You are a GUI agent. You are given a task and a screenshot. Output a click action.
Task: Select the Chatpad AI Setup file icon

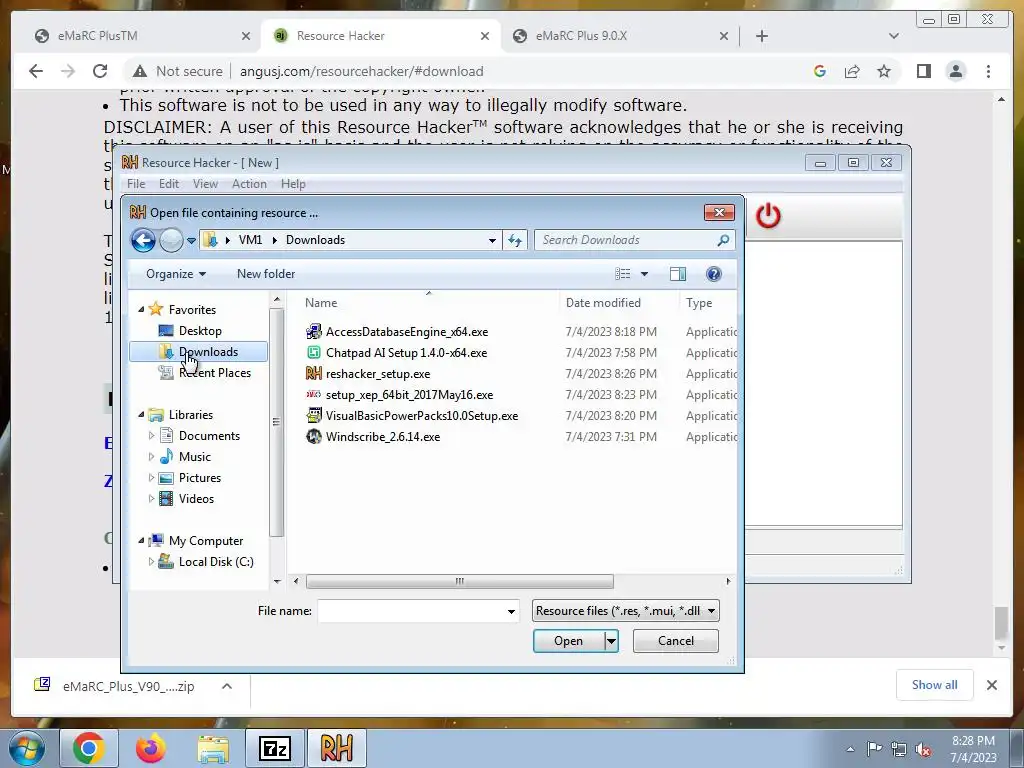[x=314, y=353]
